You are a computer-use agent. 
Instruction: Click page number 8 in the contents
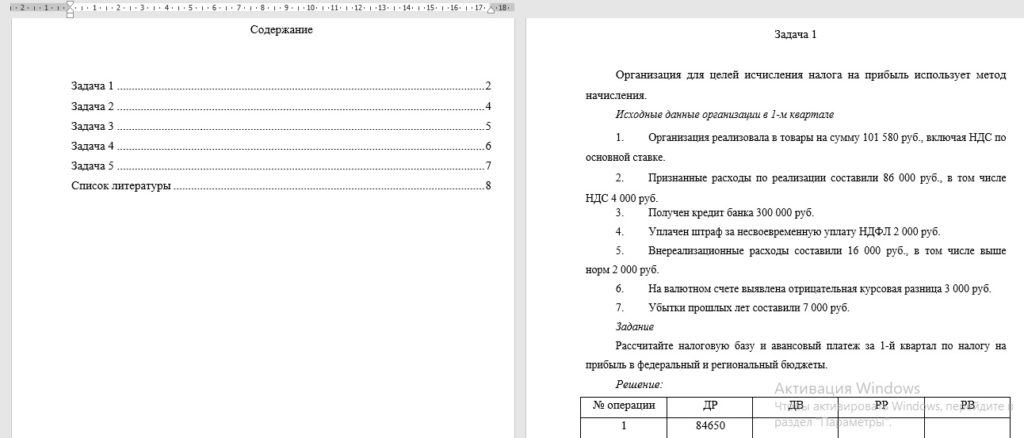point(488,185)
